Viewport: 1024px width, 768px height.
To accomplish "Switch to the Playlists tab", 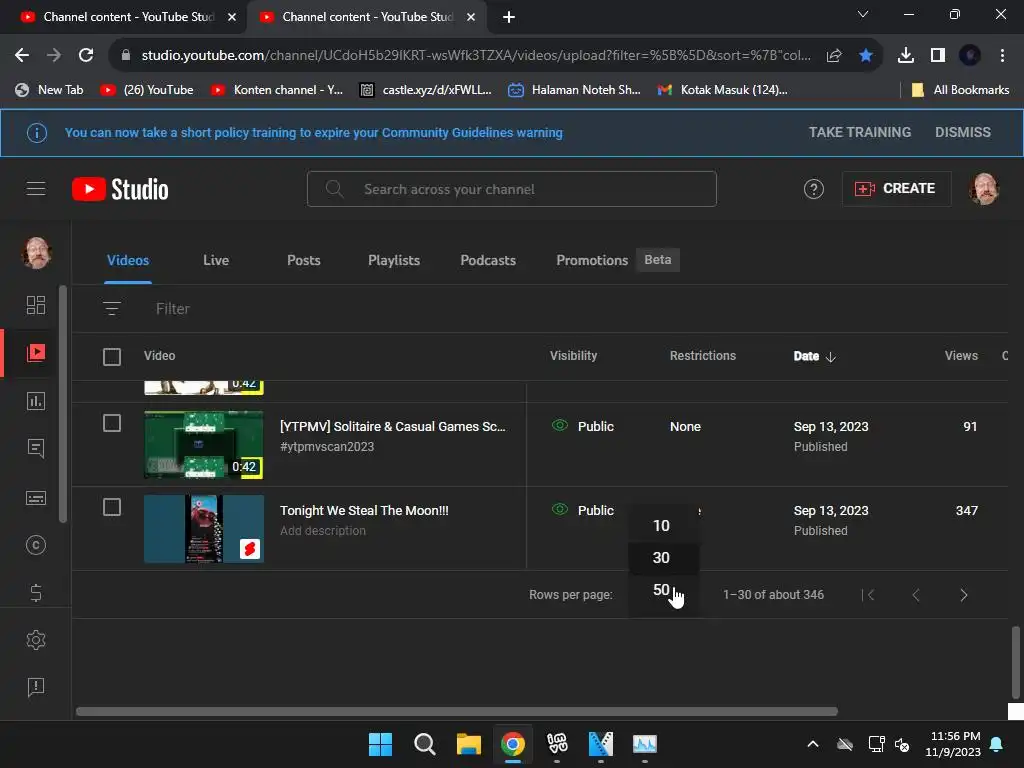I will tap(394, 260).
